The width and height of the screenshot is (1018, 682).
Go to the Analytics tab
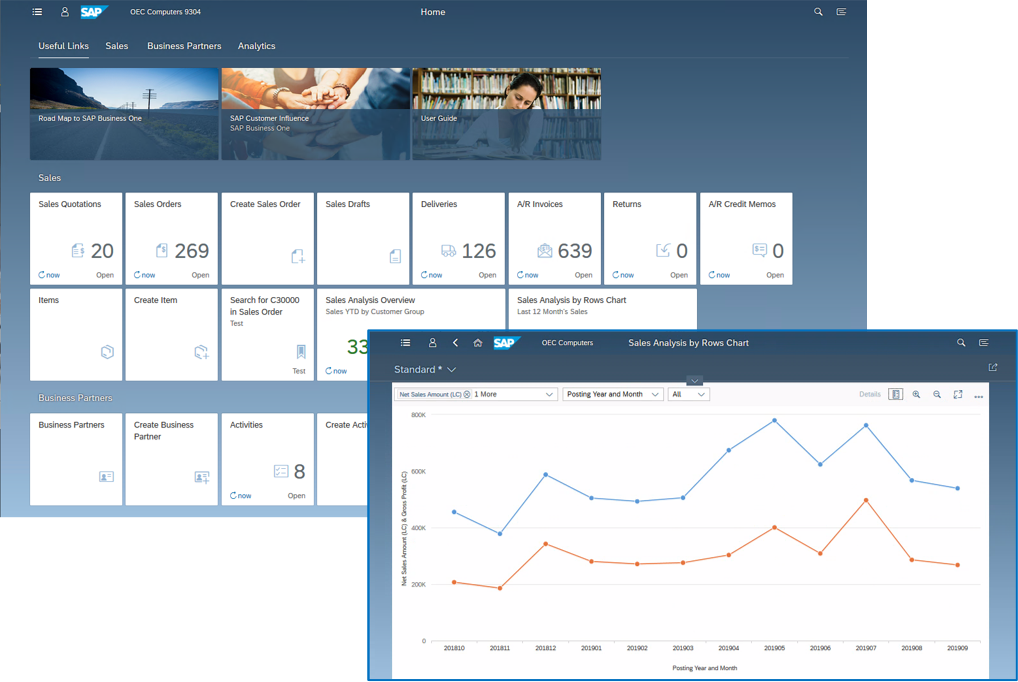(256, 46)
